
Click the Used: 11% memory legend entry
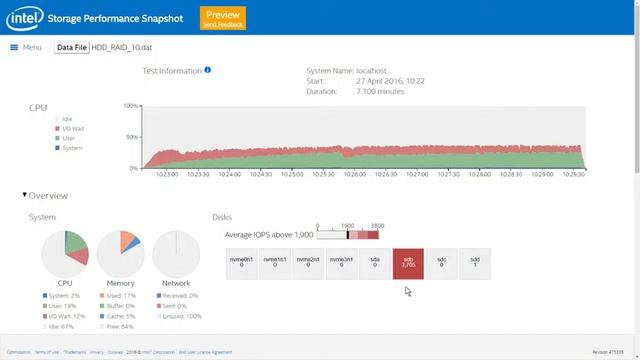pos(118,296)
